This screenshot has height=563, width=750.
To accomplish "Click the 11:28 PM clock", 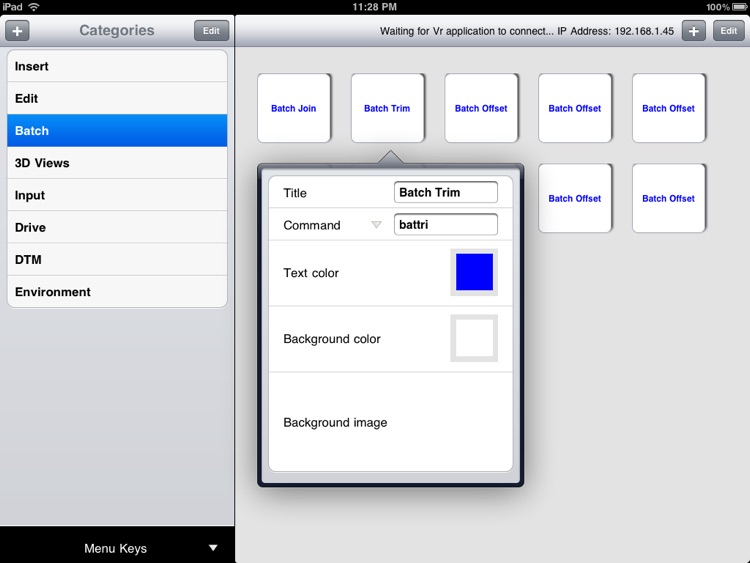I will pyautogui.click(x=375, y=7).
